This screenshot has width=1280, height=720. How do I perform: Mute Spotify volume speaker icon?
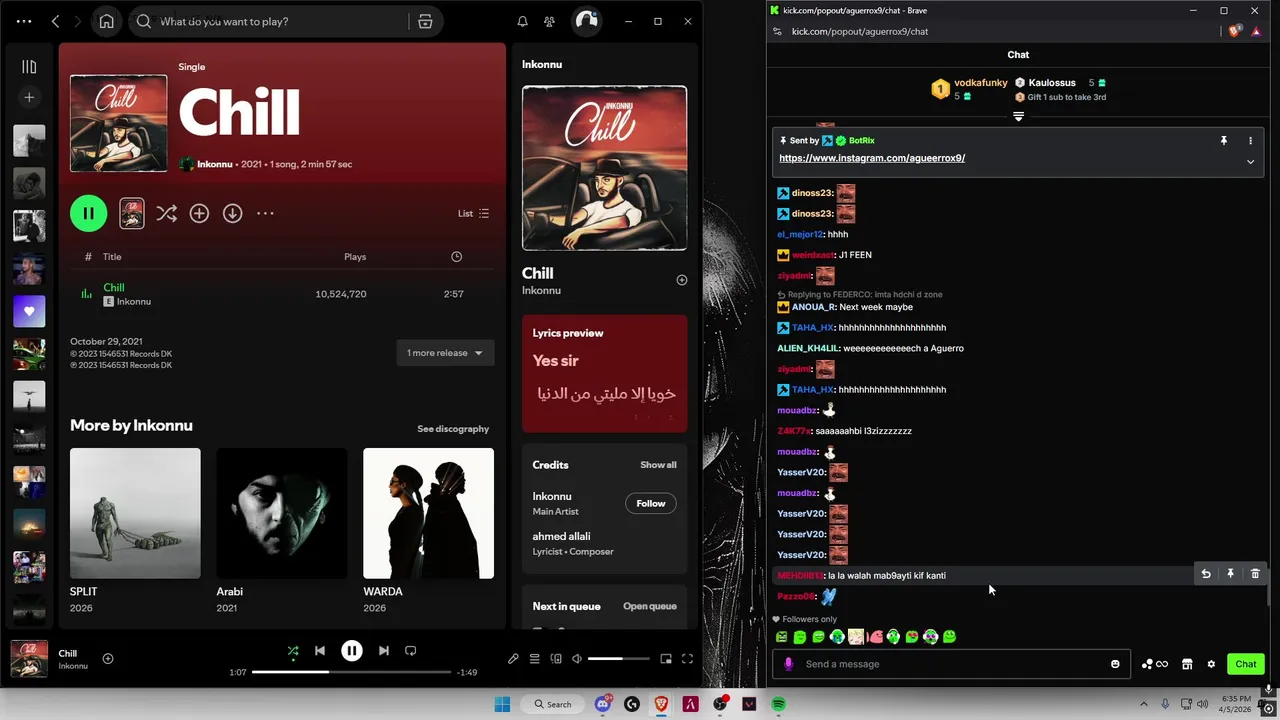(x=577, y=659)
